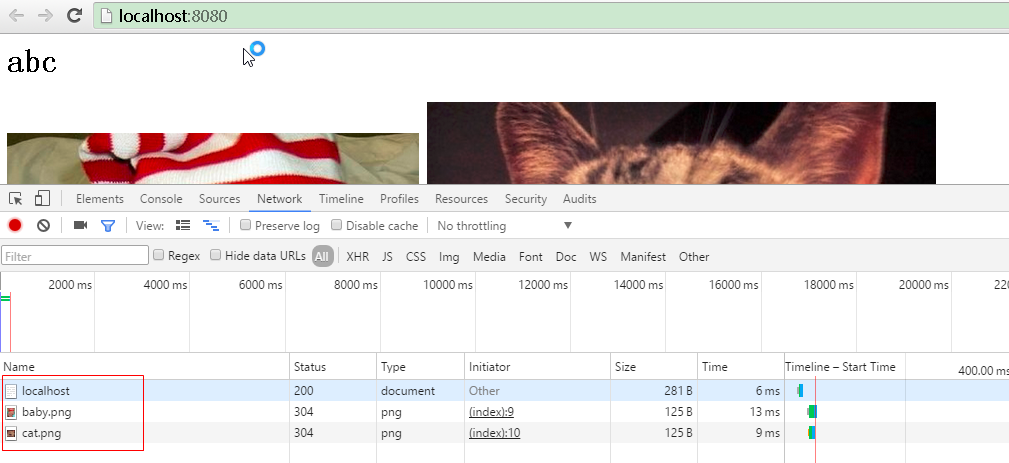This screenshot has width=1009, height=463.
Task: Click the baby.png file icon
Action: click(11, 412)
